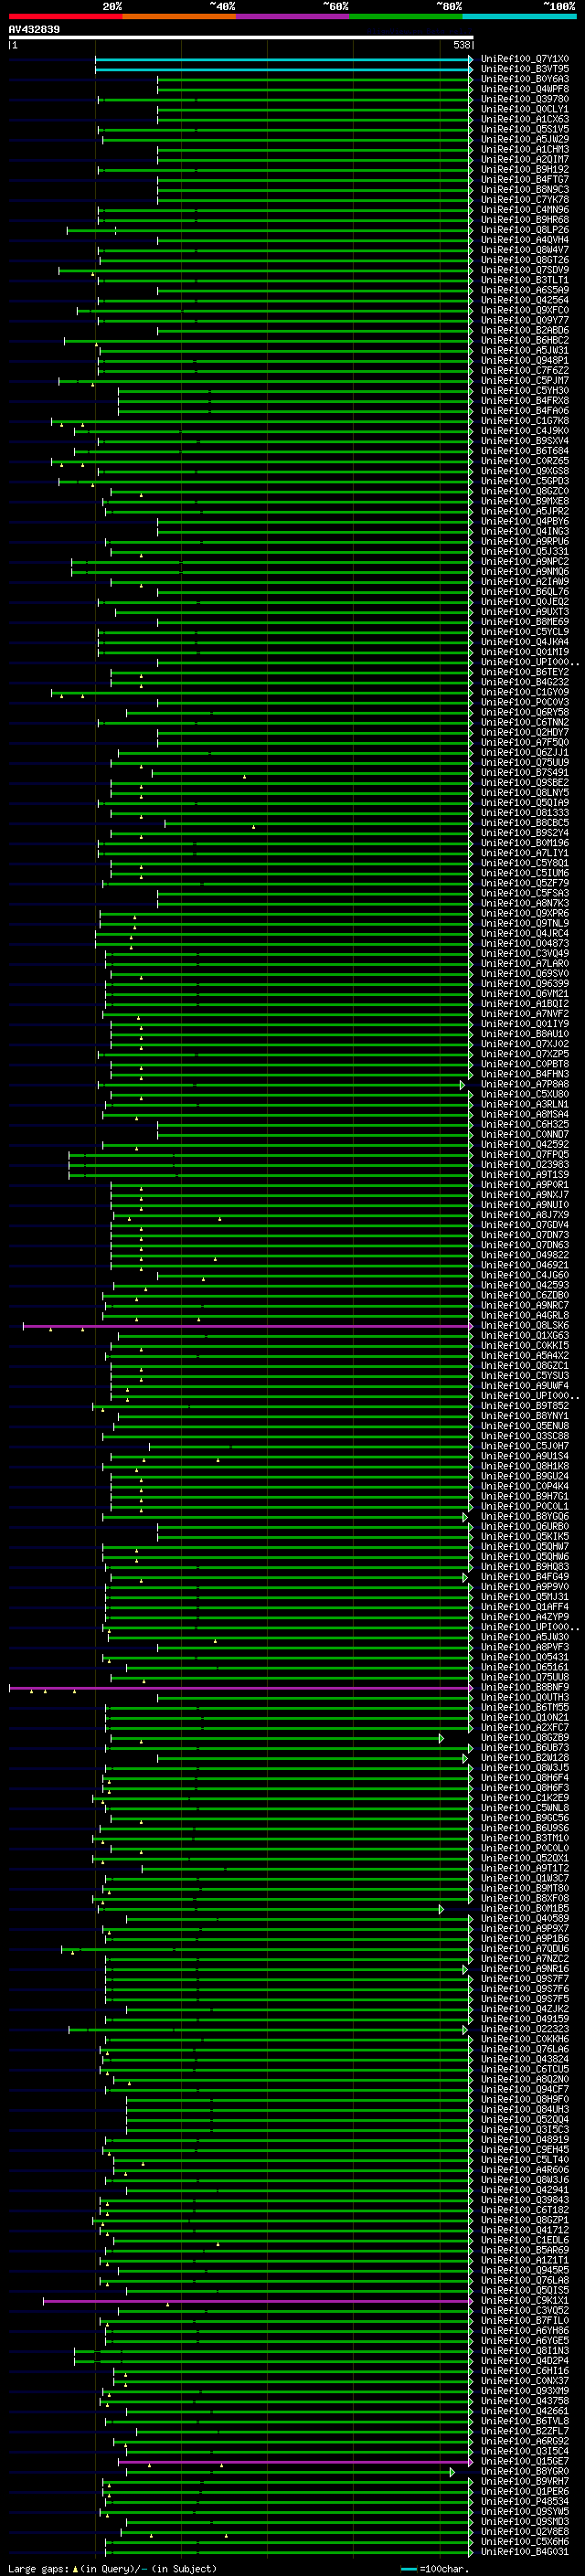The width and height of the screenshot is (585, 2576).
Task: Open hit label UniRef100_Q42564
Action: point(525,301)
